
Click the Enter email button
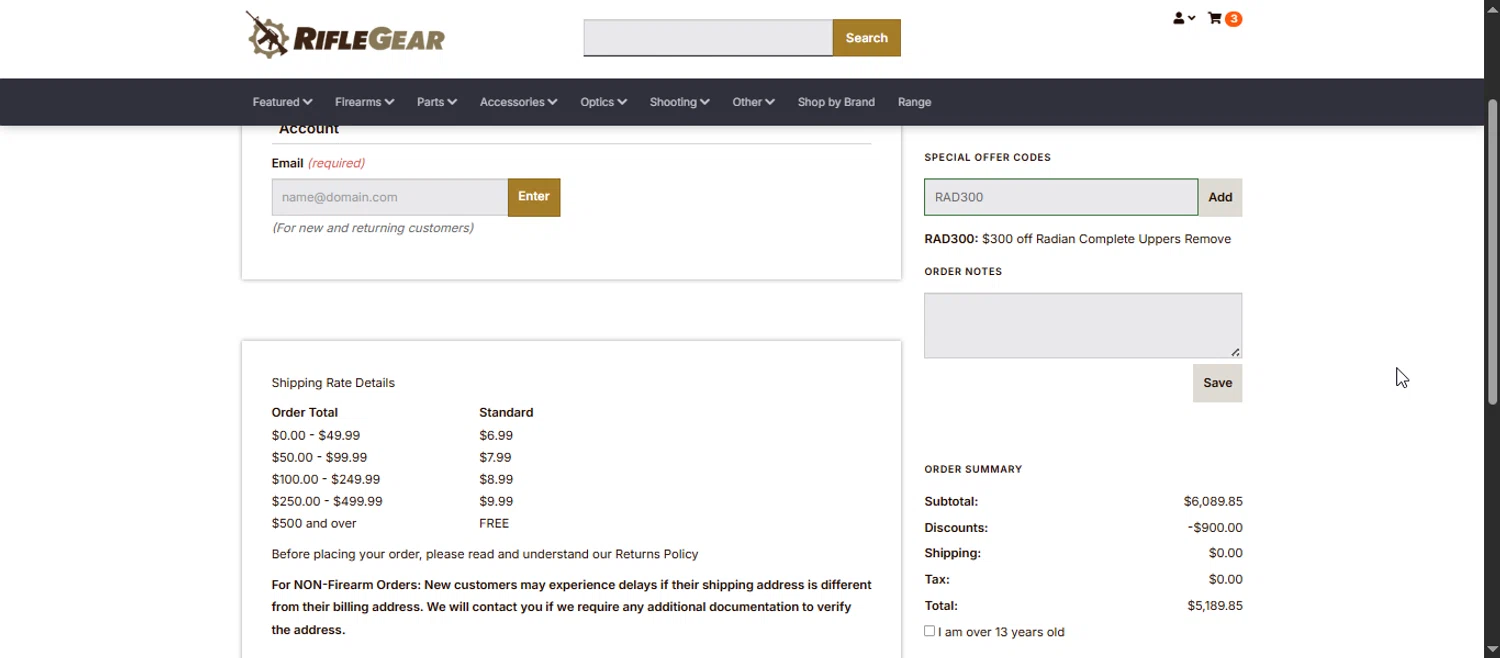[534, 197]
